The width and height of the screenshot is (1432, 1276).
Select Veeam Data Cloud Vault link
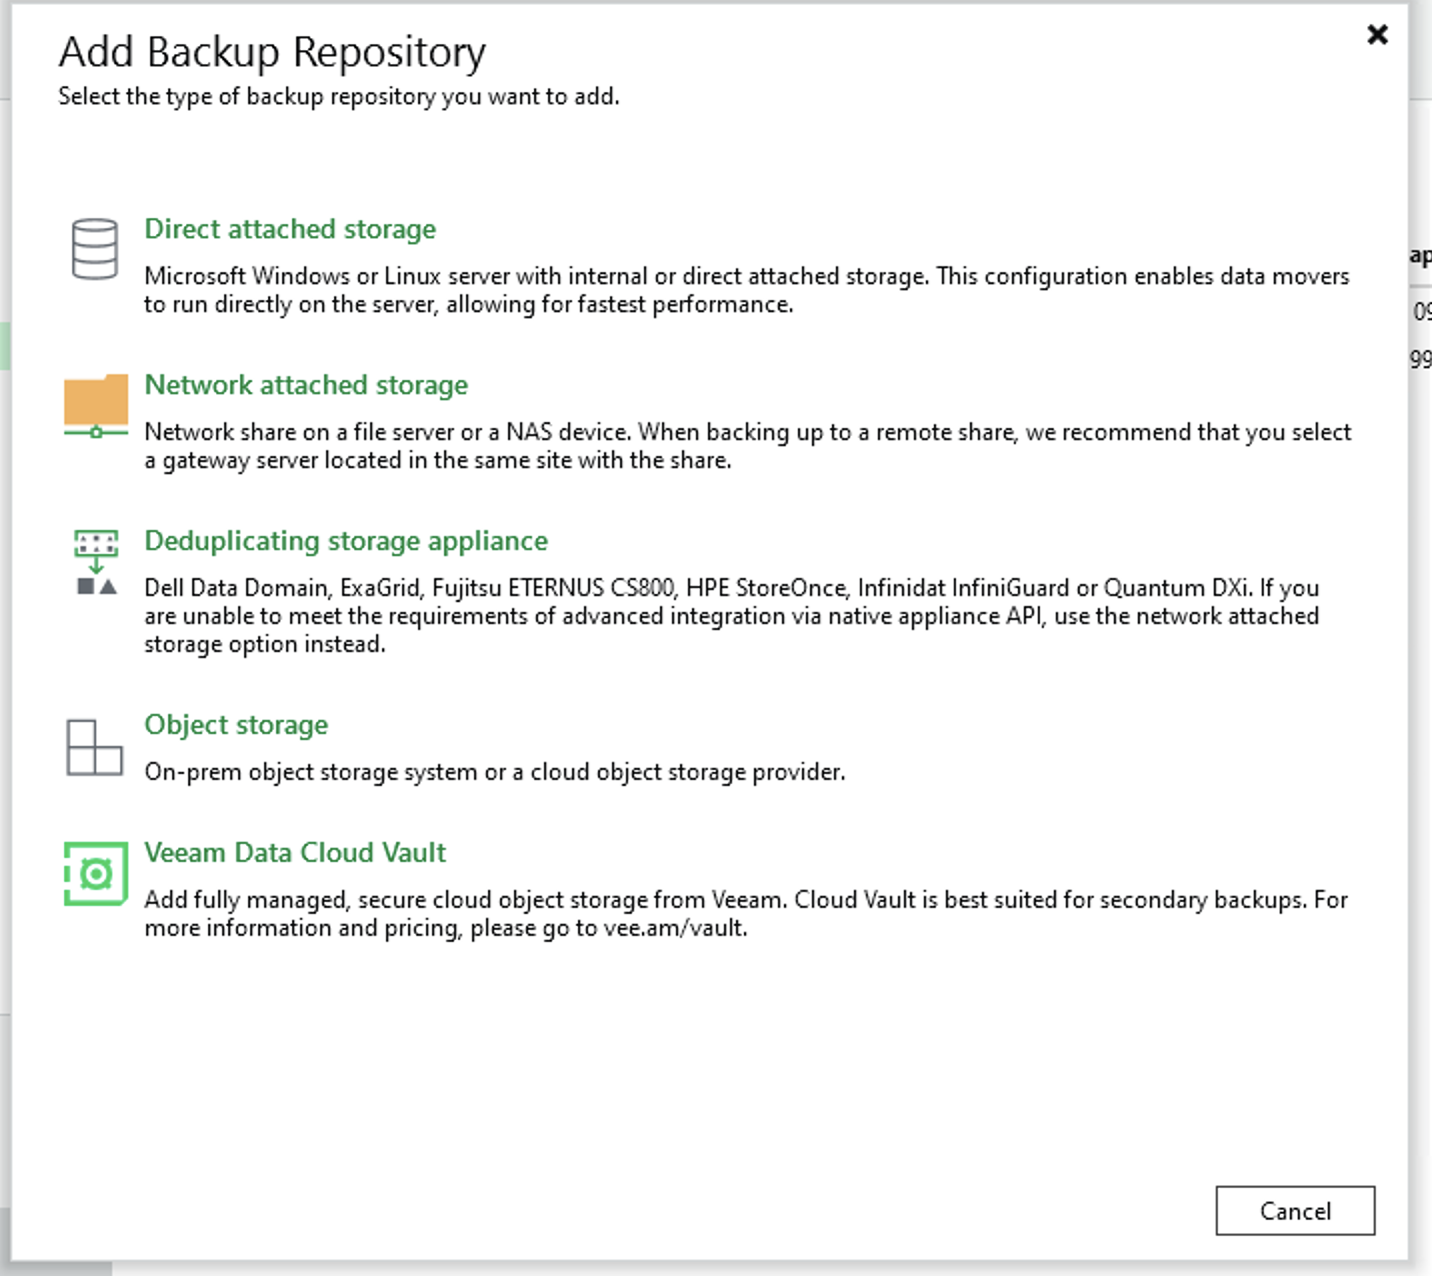[295, 853]
